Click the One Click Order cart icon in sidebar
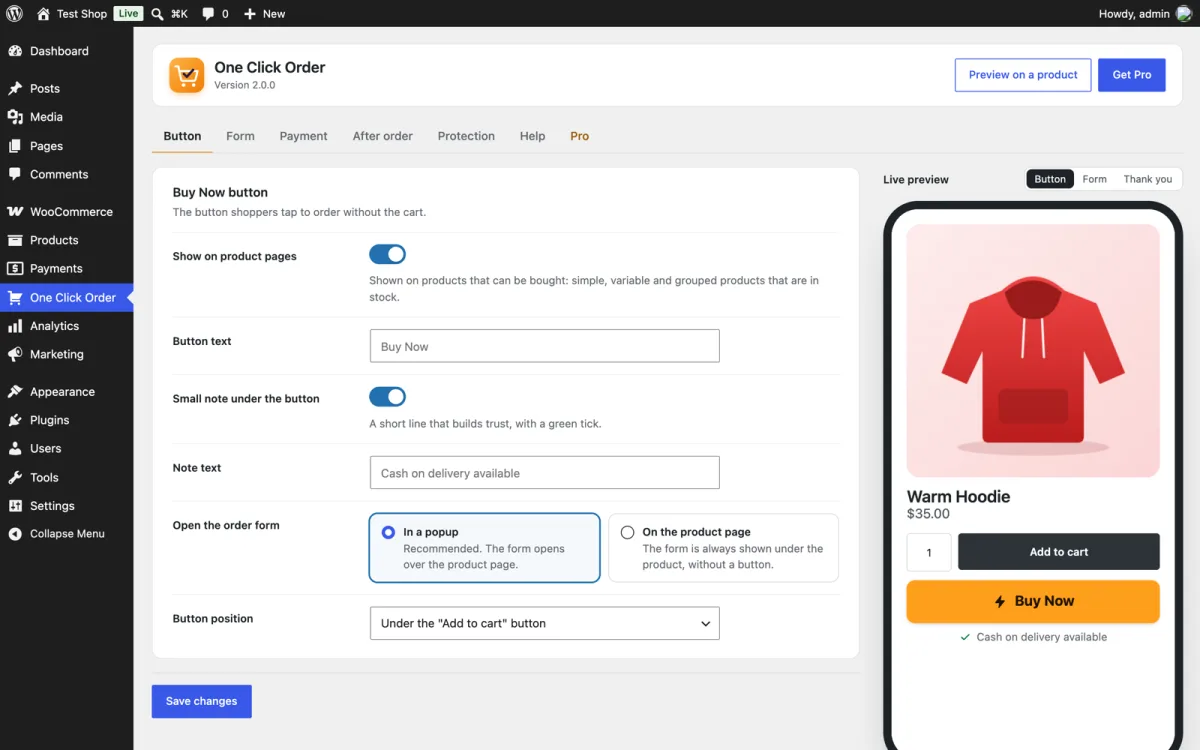This screenshot has width=1200, height=750. click(15, 297)
